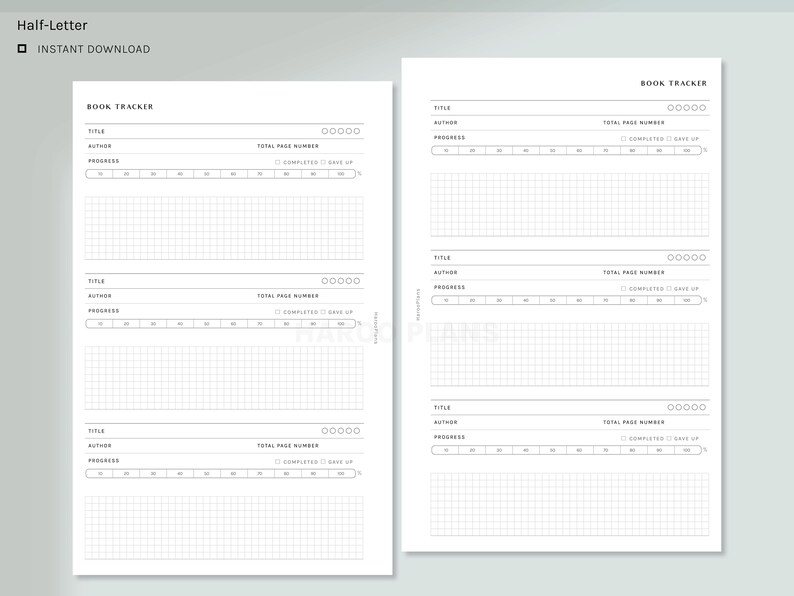Click the notes grid under right page's third entry

(x=570, y=504)
